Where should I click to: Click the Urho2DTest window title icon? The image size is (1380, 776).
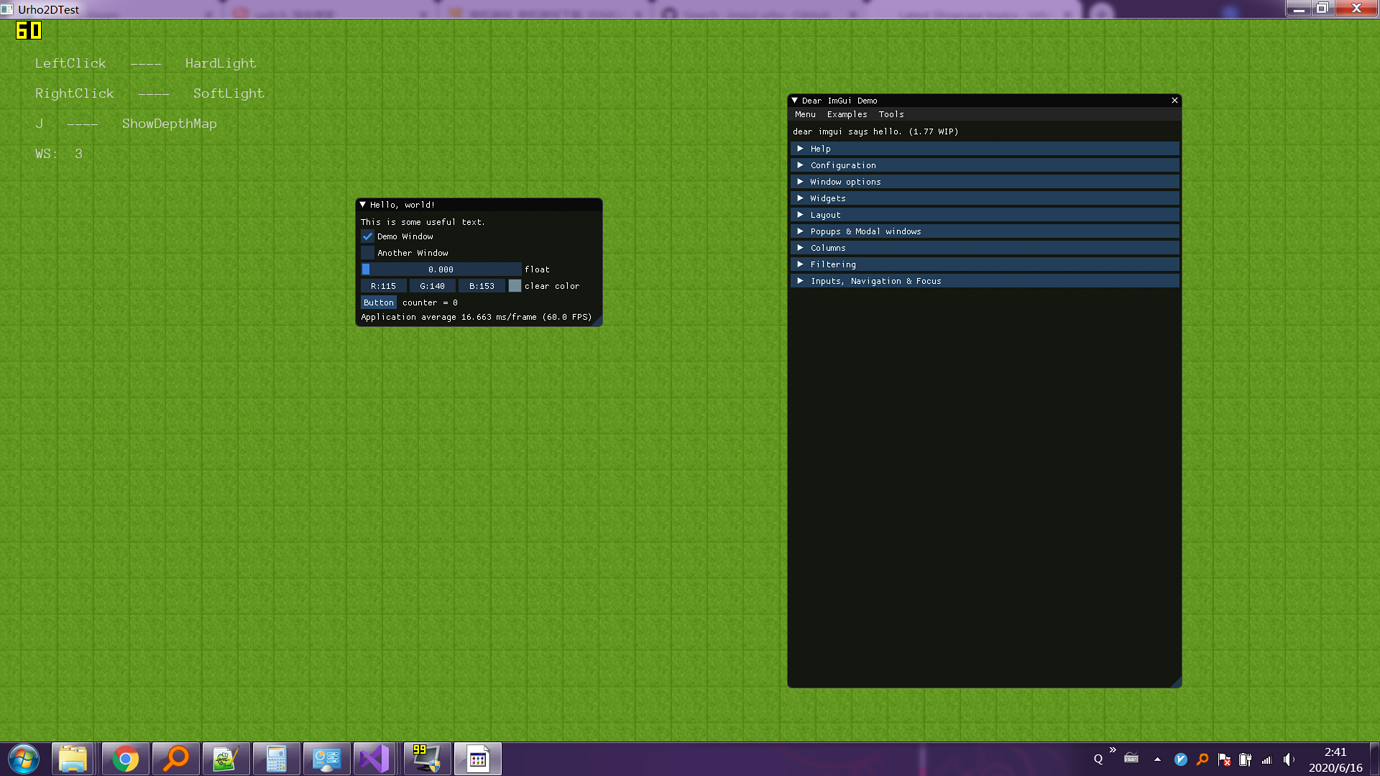[x=7, y=9]
